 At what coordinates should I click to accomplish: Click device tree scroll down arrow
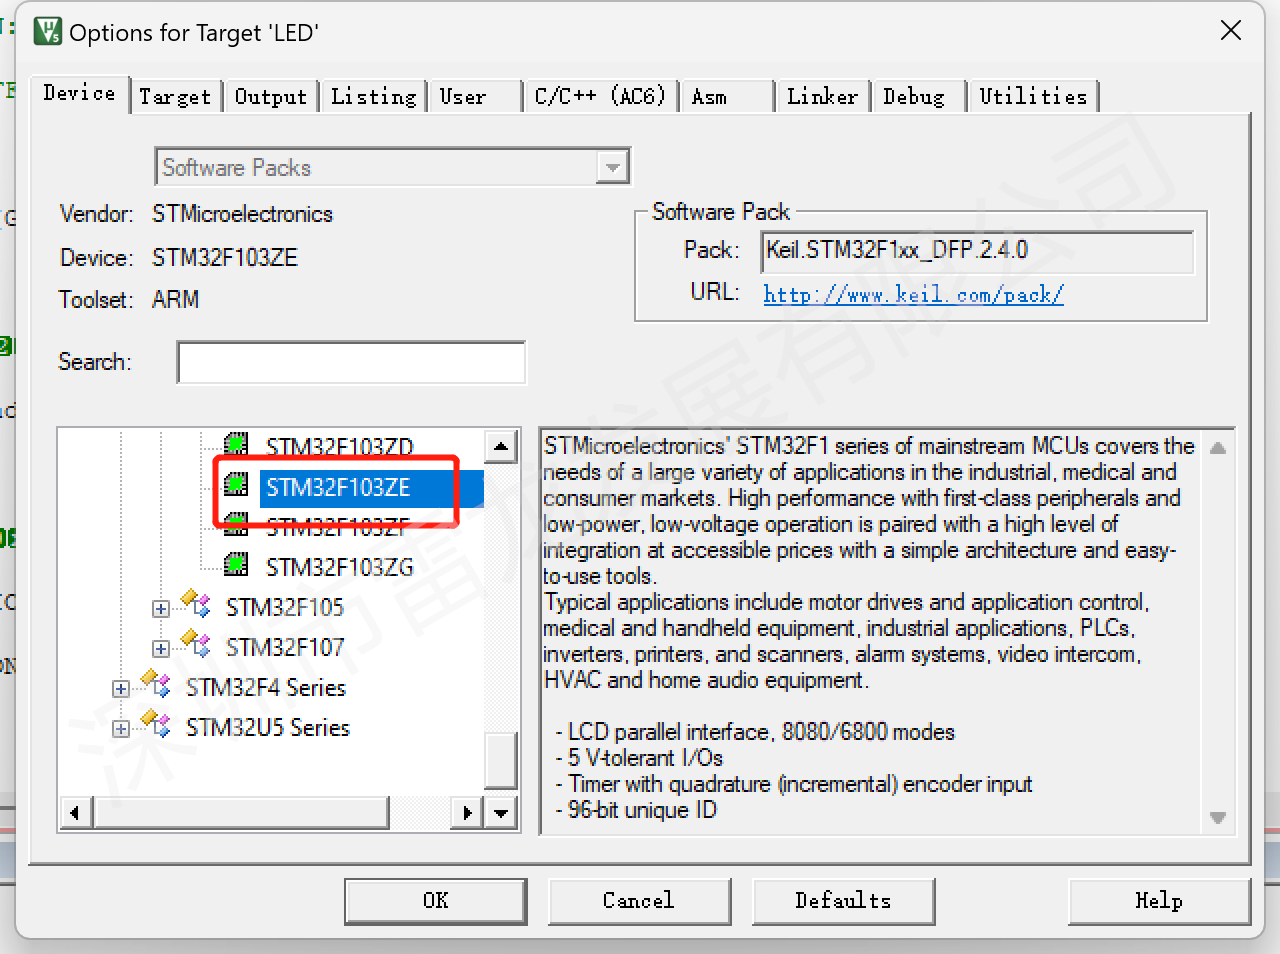point(501,813)
